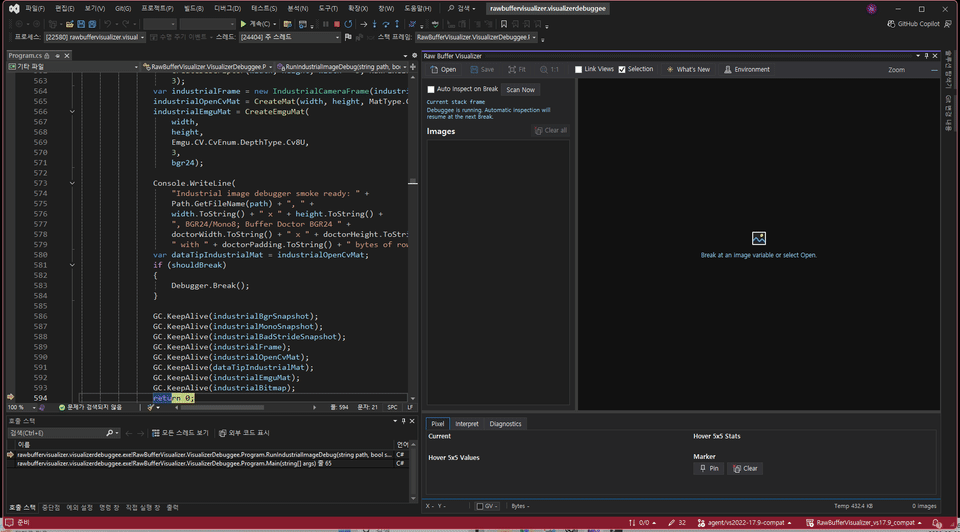Click the Save All icon in toolbar
The height and width of the screenshot is (532, 960).
pyautogui.click(x=92, y=24)
